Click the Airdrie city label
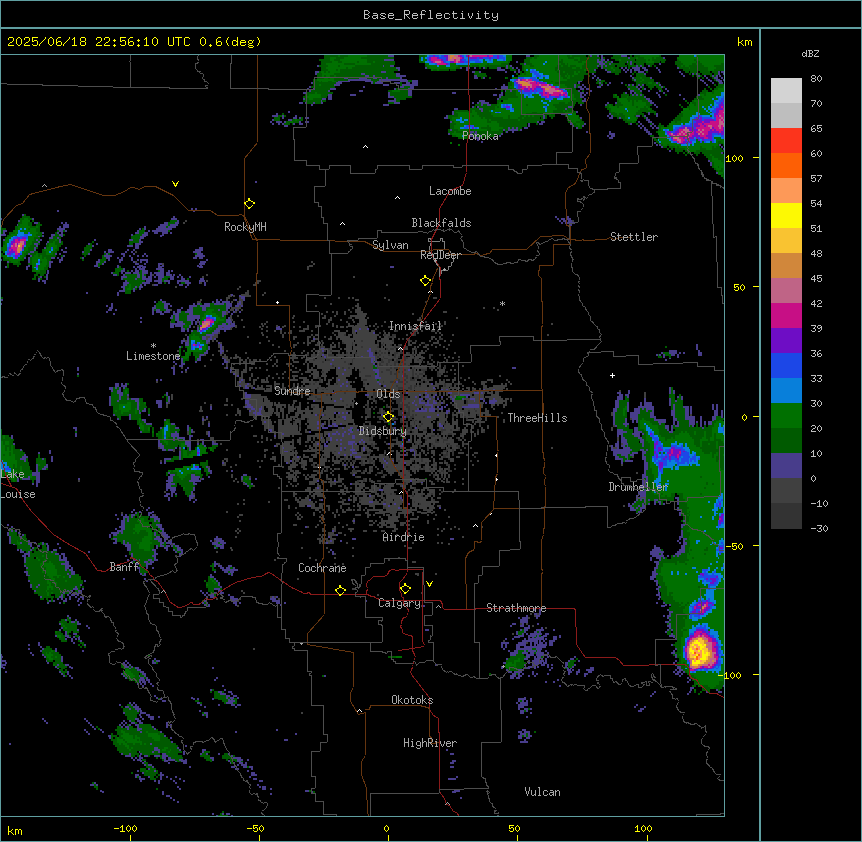Screen dimensions: 862x842 (404, 537)
